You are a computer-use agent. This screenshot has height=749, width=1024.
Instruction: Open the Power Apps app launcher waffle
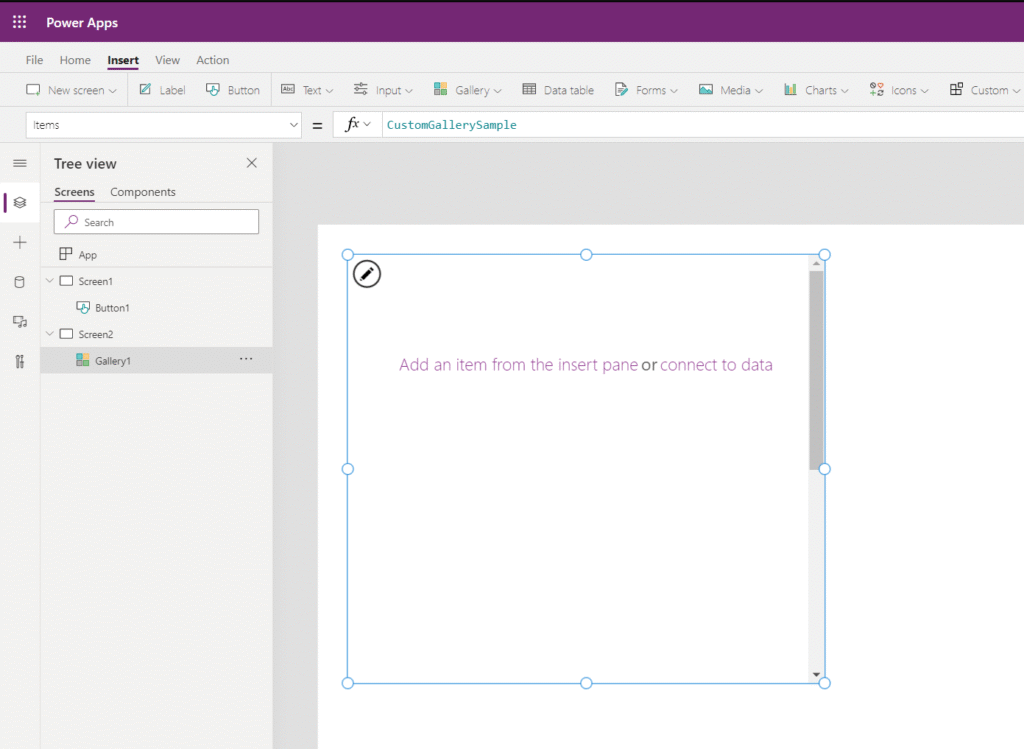(20, 22)
